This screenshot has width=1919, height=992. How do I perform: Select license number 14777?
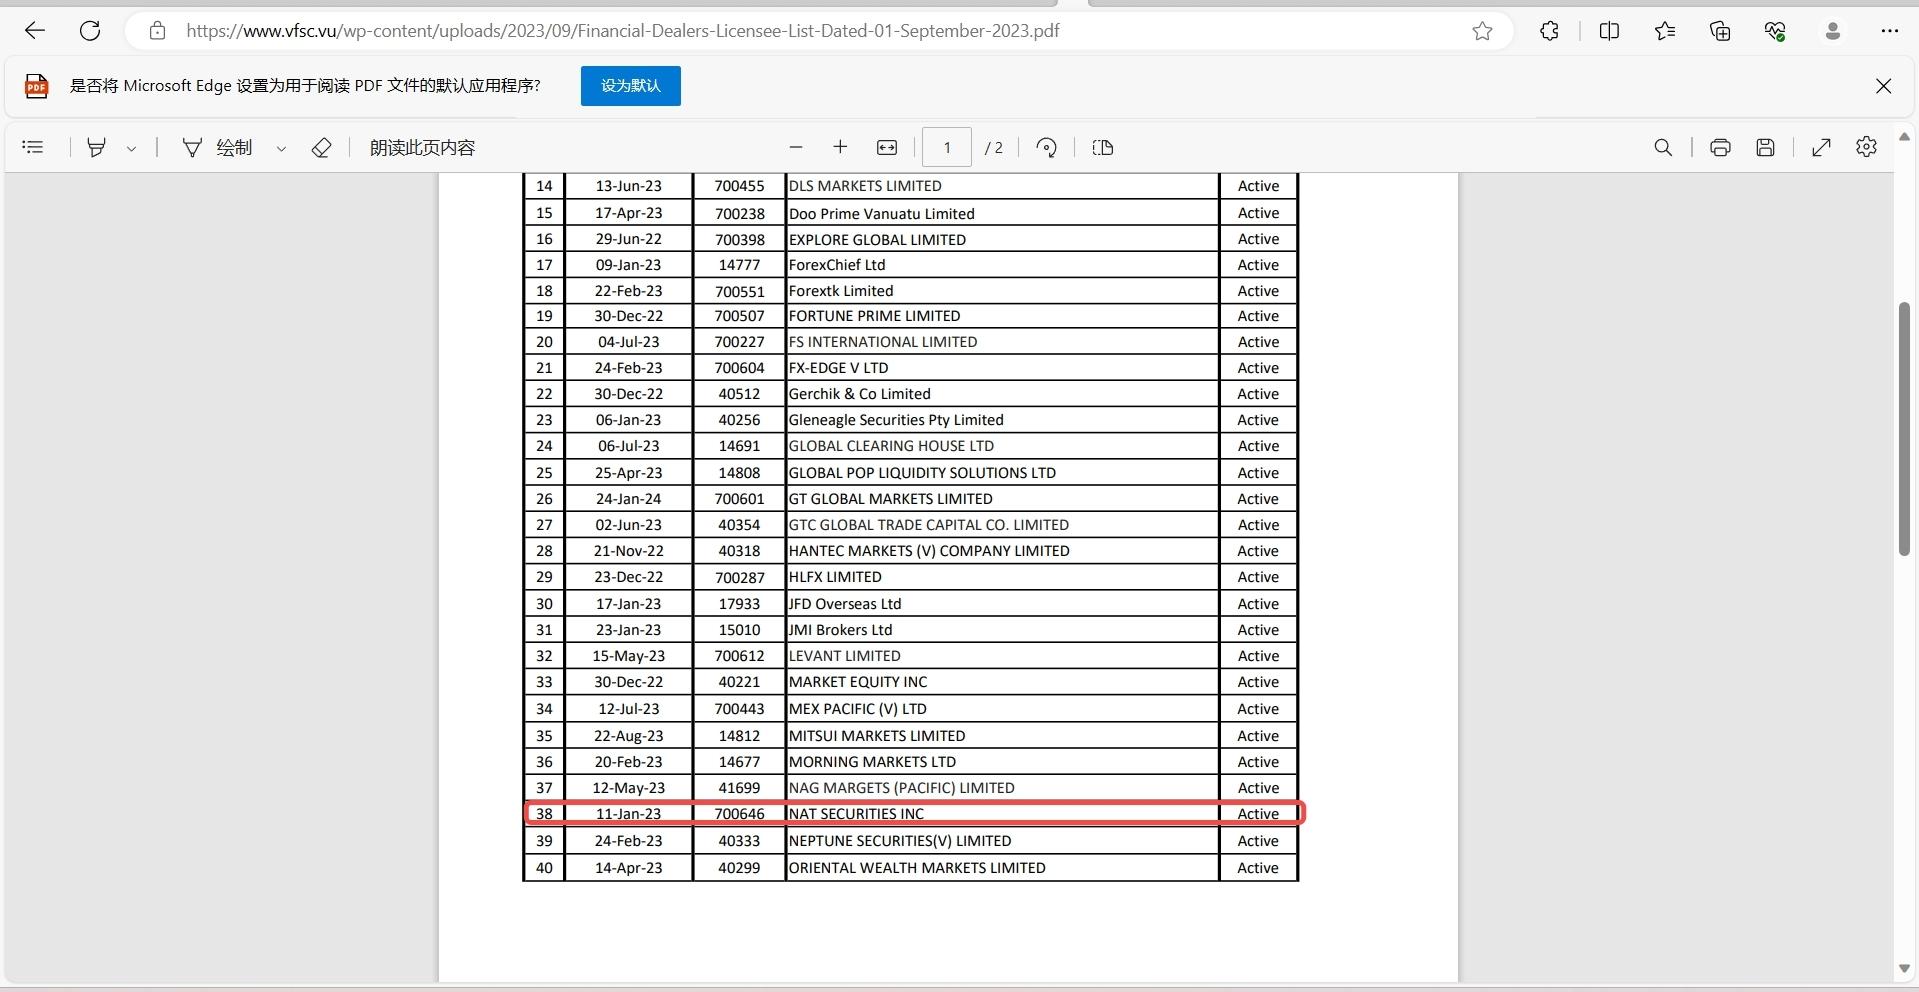pyautogui.click(x=739, y=265)
